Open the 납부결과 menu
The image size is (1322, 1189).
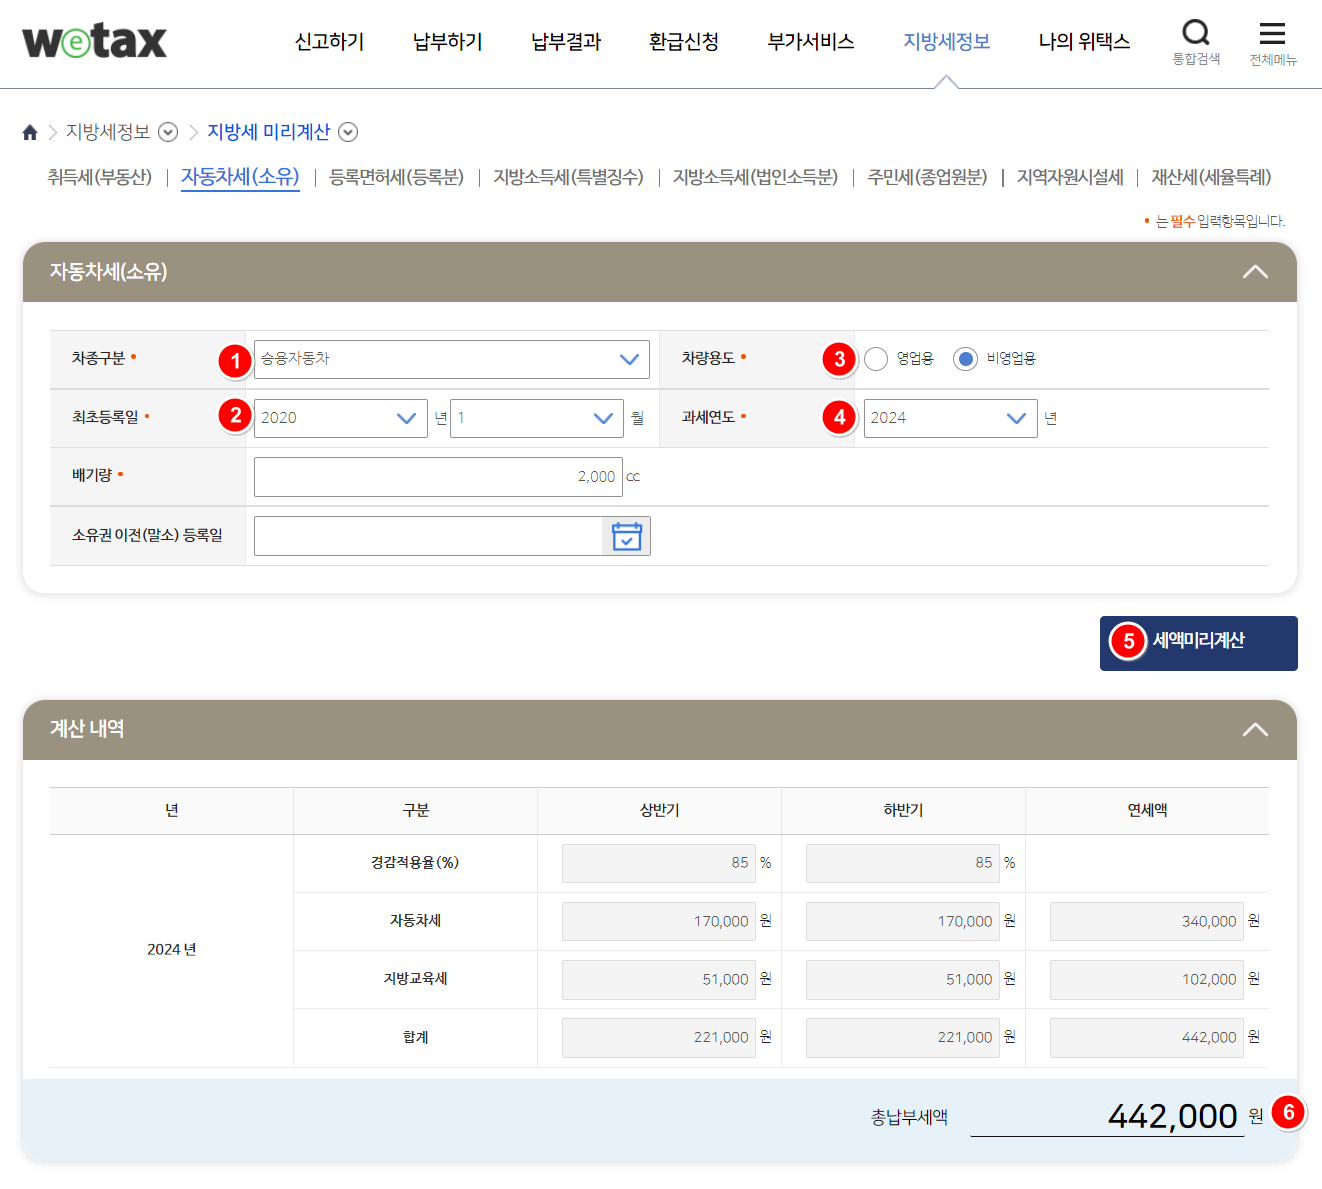point(566,42)
